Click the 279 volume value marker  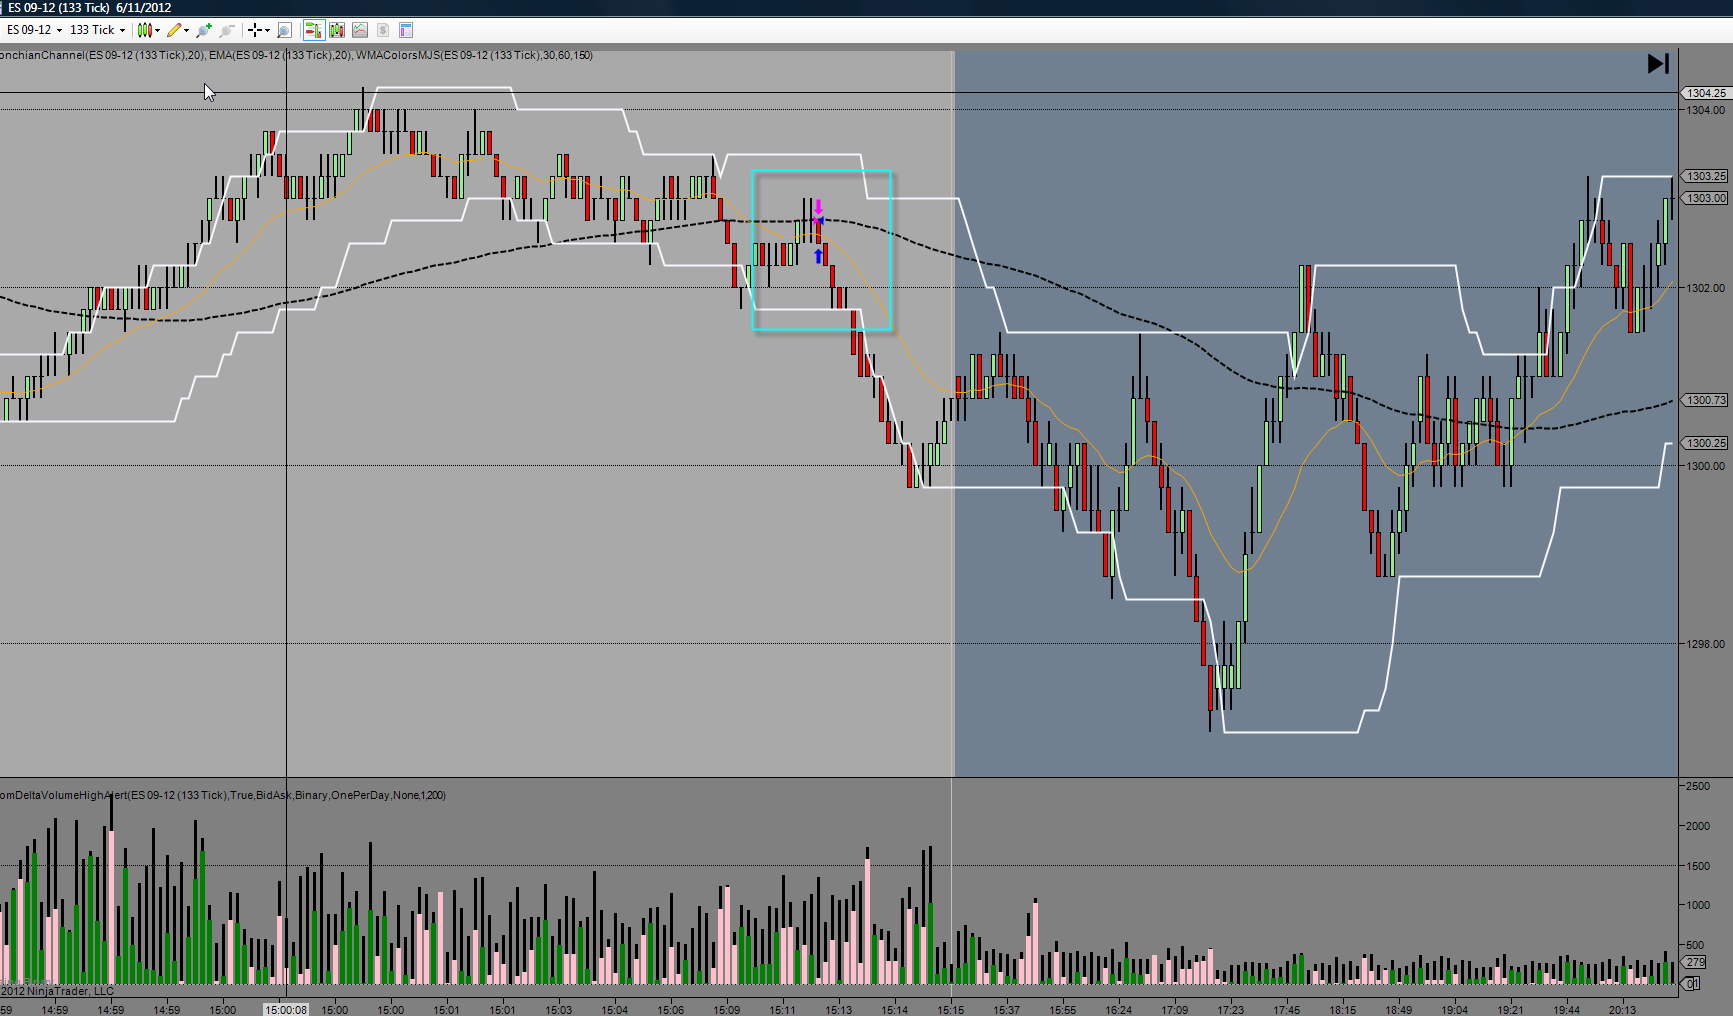click(1695, 962)
